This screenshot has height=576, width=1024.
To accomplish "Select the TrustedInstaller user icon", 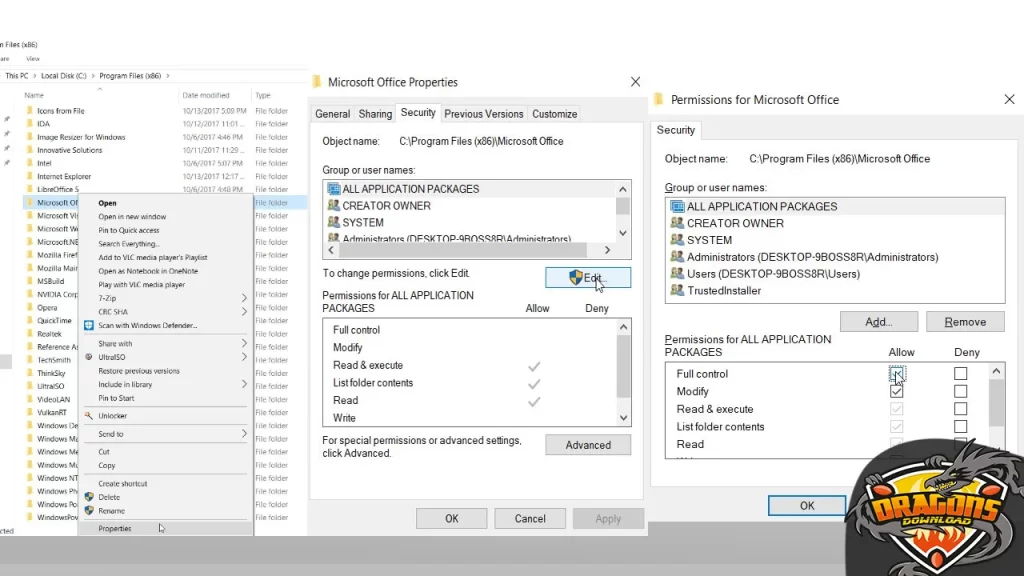I will click(x=677, y=291).
